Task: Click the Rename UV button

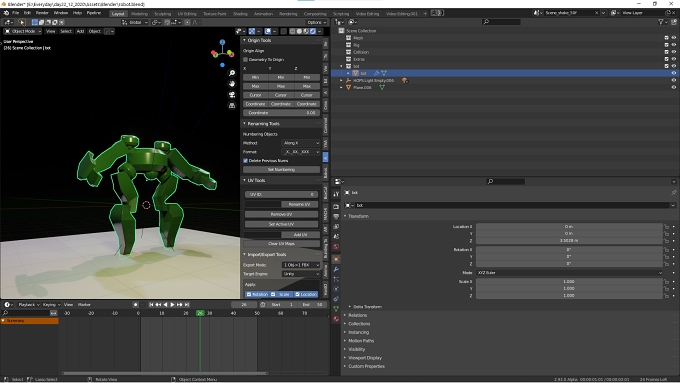Action: [x=300, y=204]
